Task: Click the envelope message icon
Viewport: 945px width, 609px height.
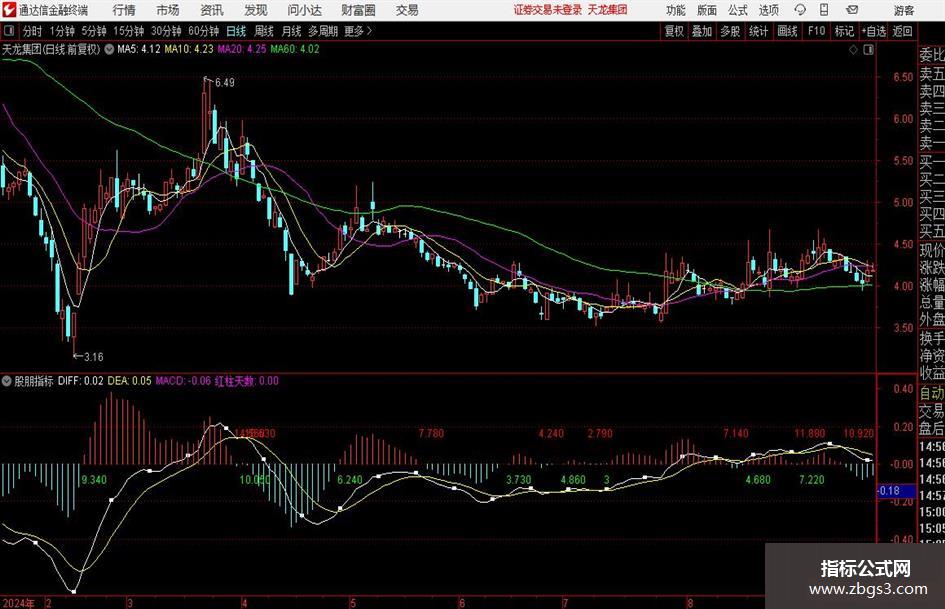Action: click(852, 10)
